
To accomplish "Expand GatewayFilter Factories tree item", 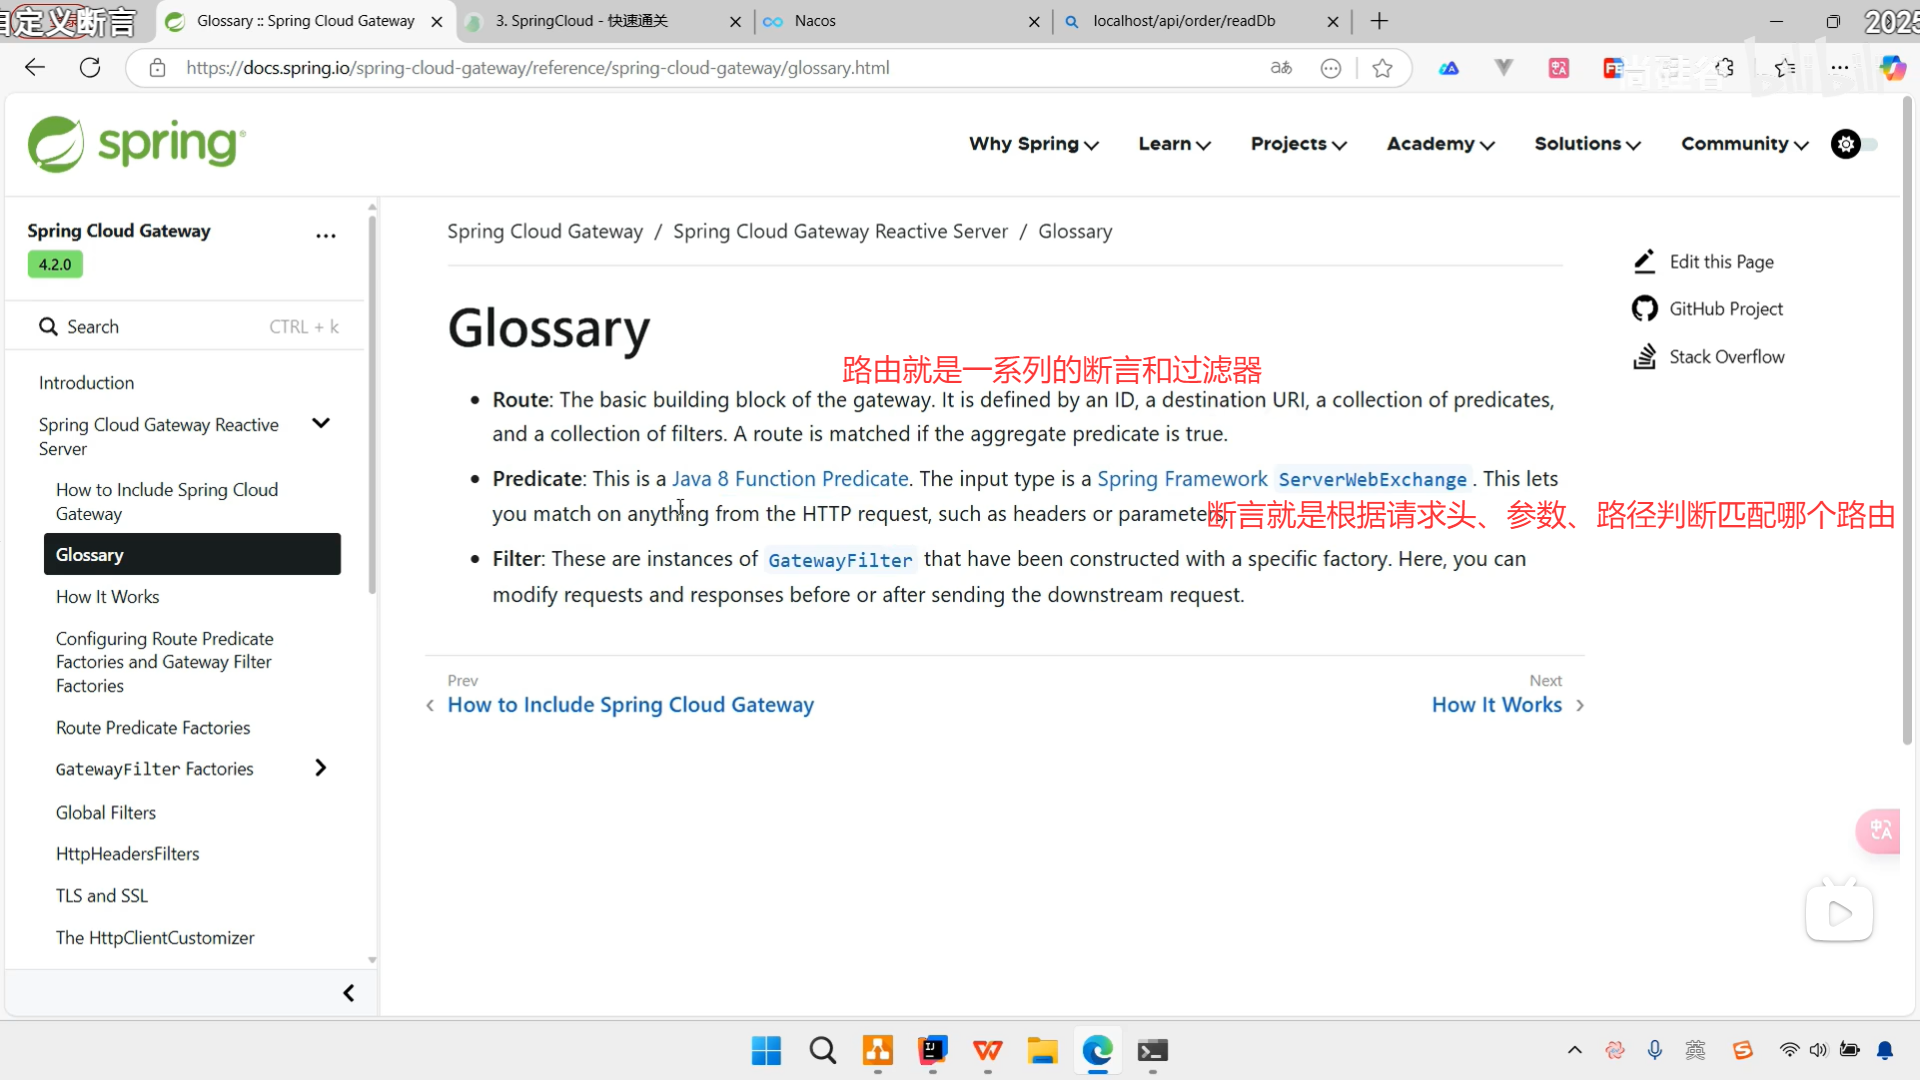I will 320,768.
